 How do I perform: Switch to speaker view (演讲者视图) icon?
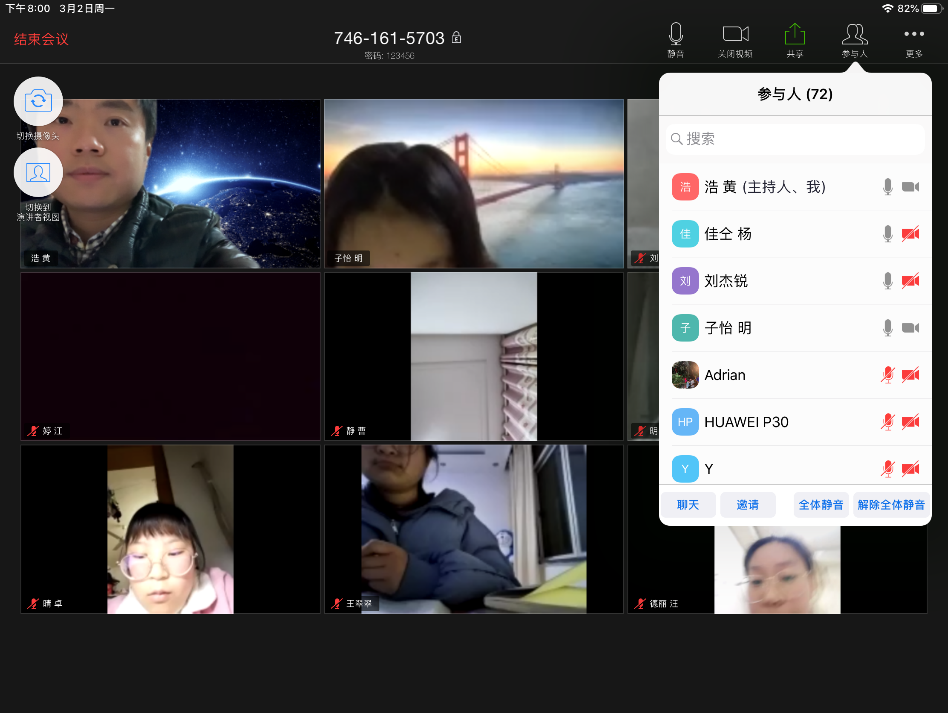coord(38,172)
